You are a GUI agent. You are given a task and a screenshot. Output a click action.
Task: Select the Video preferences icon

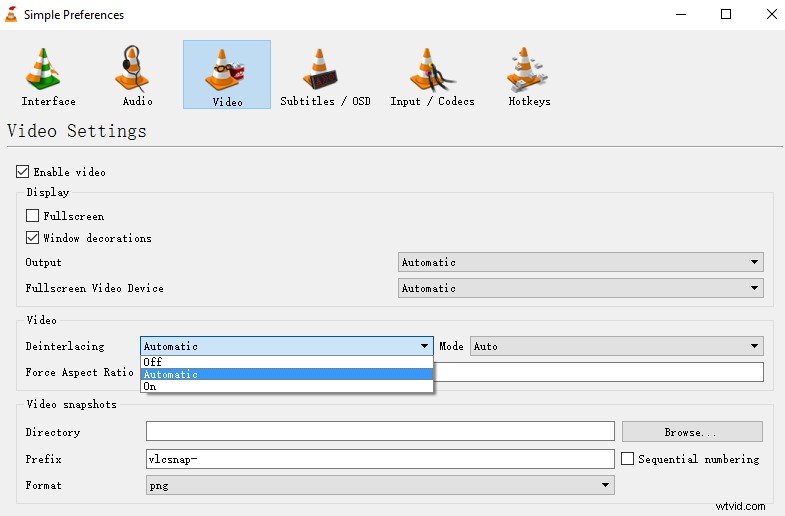coord(227,74)
